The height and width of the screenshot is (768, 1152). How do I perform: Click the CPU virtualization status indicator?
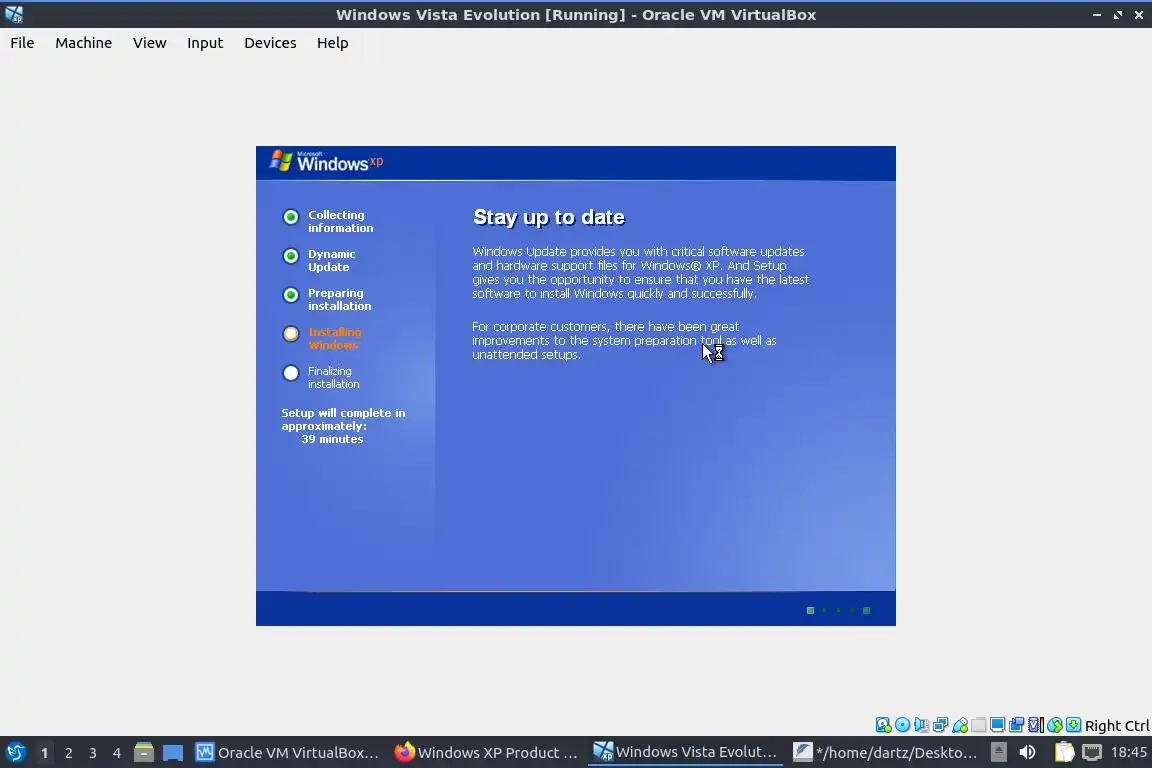point(1036,725)
